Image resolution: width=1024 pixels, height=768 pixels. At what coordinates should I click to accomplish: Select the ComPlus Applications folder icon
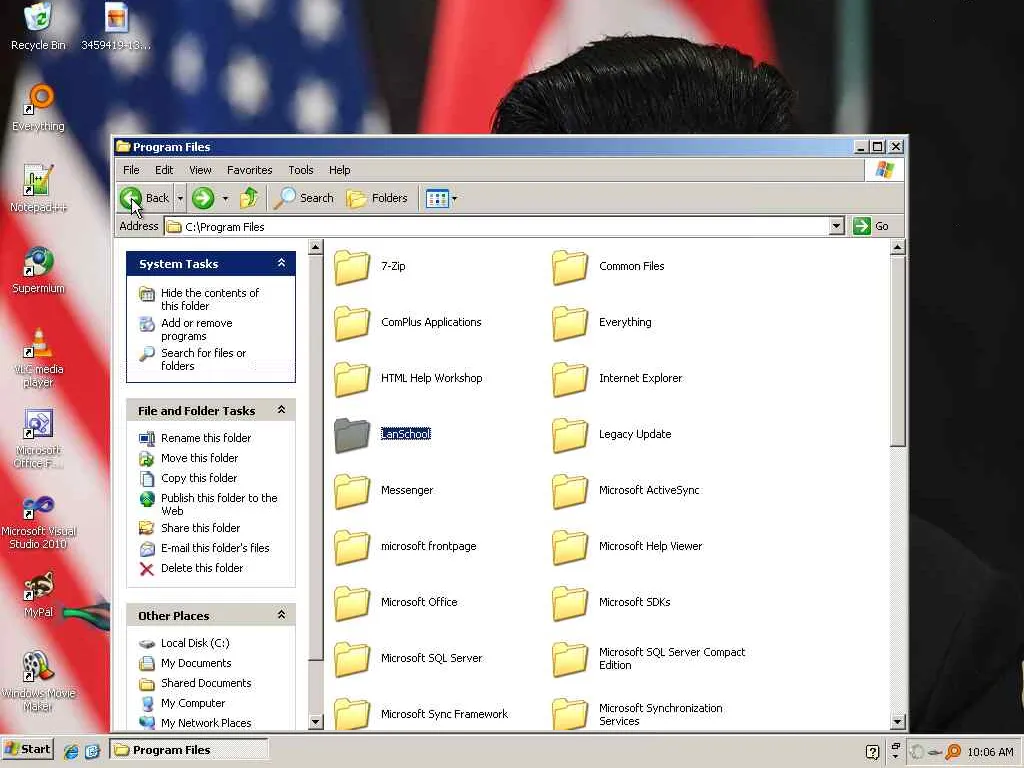pos(352,323)
